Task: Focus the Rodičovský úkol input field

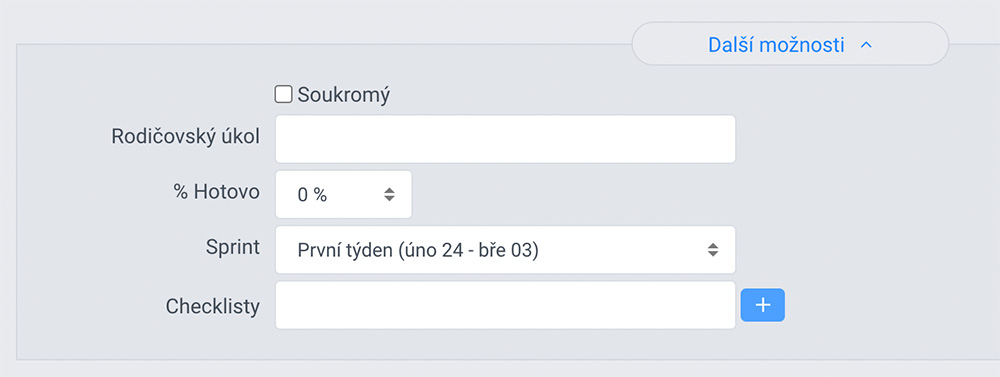Action: click(x=505, y=139)
